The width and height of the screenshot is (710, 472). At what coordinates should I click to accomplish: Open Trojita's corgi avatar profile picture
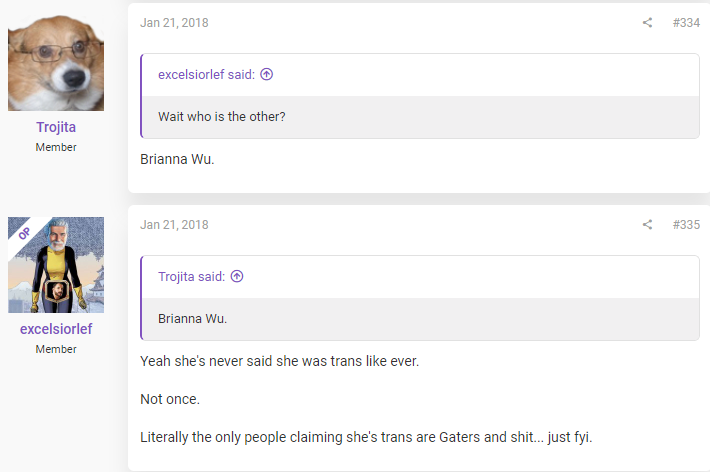[56, 63]
